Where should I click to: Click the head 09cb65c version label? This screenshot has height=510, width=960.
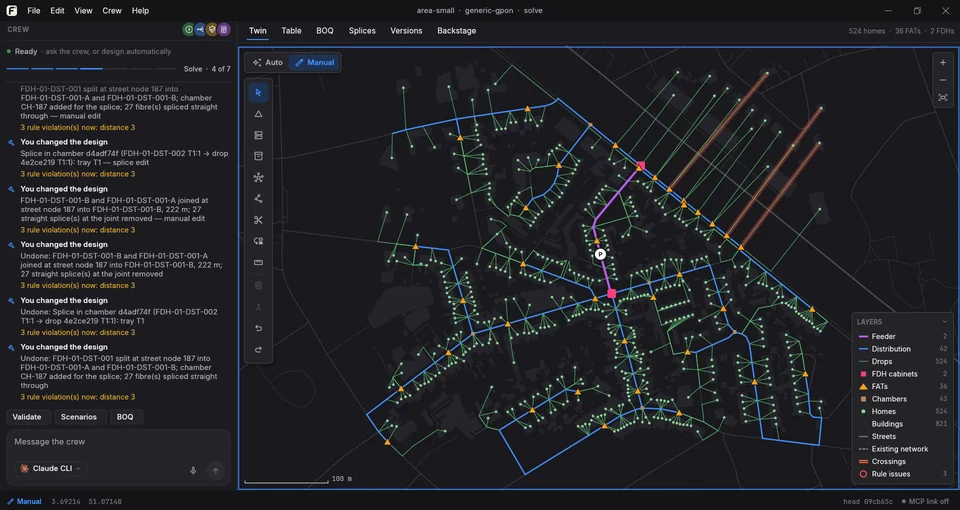tap(868, 501)
